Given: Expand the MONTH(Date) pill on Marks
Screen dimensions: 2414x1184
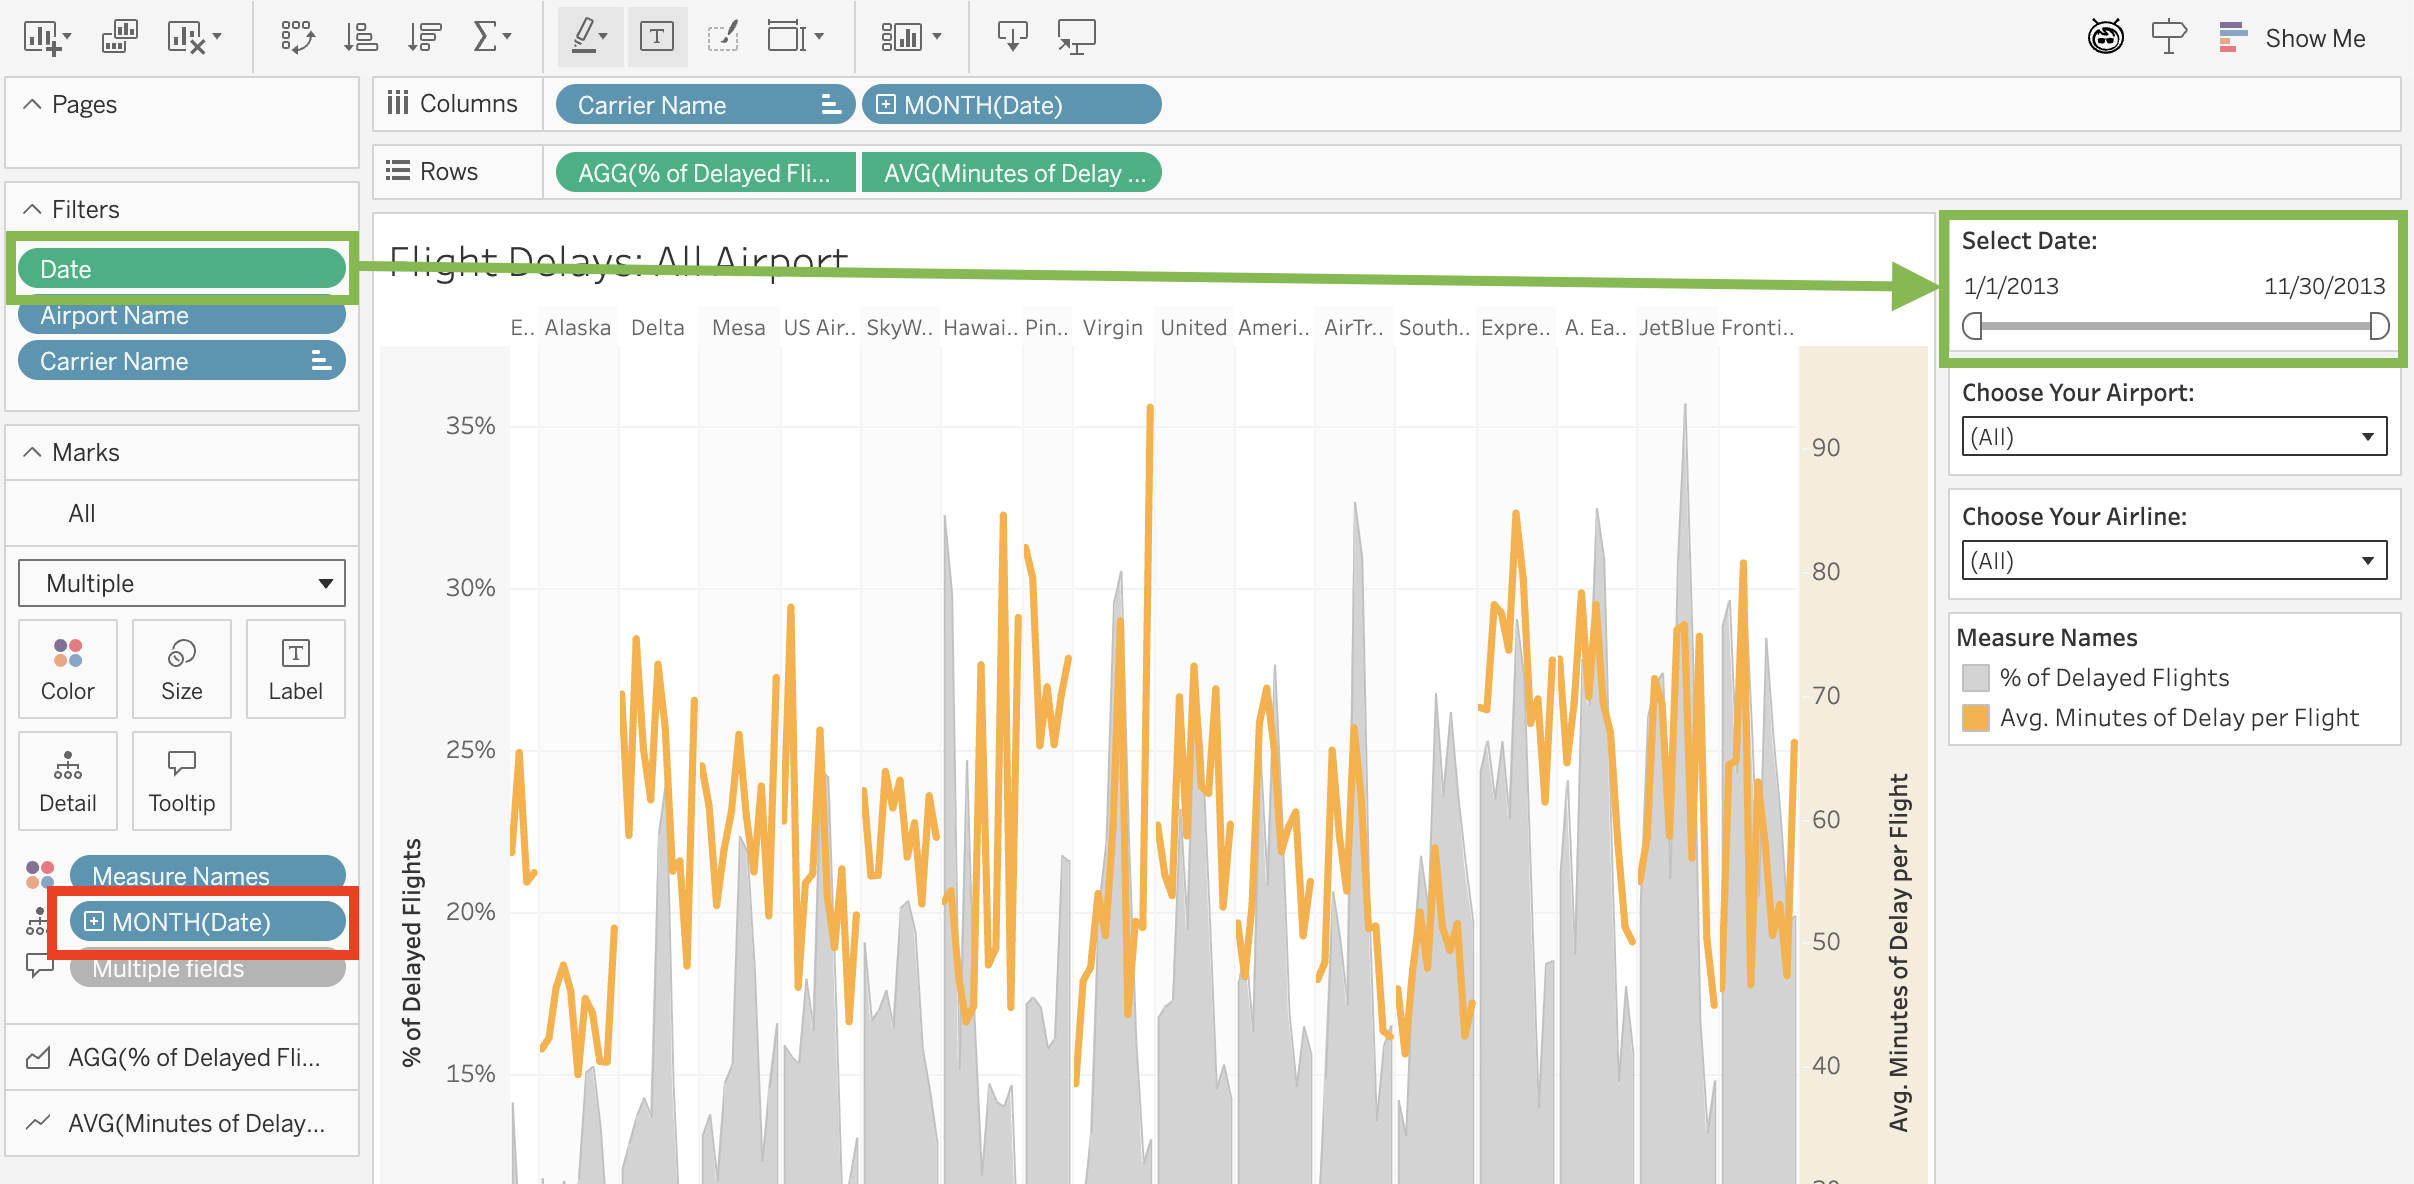Looking at the screenshot, I should [x=94, y=922].
